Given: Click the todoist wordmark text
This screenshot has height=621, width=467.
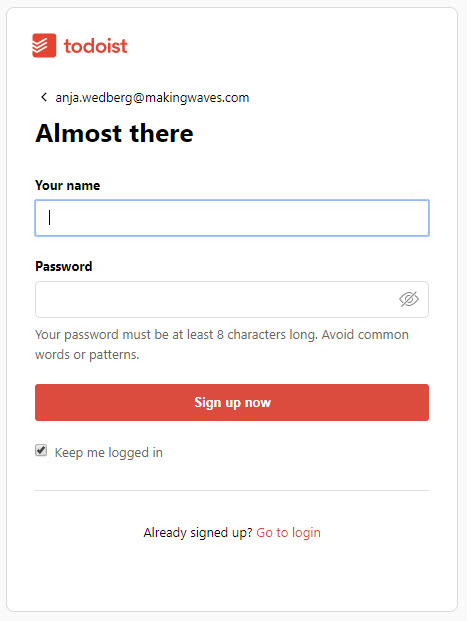Looking at the screenshot, I should click(x=95, y=46).
